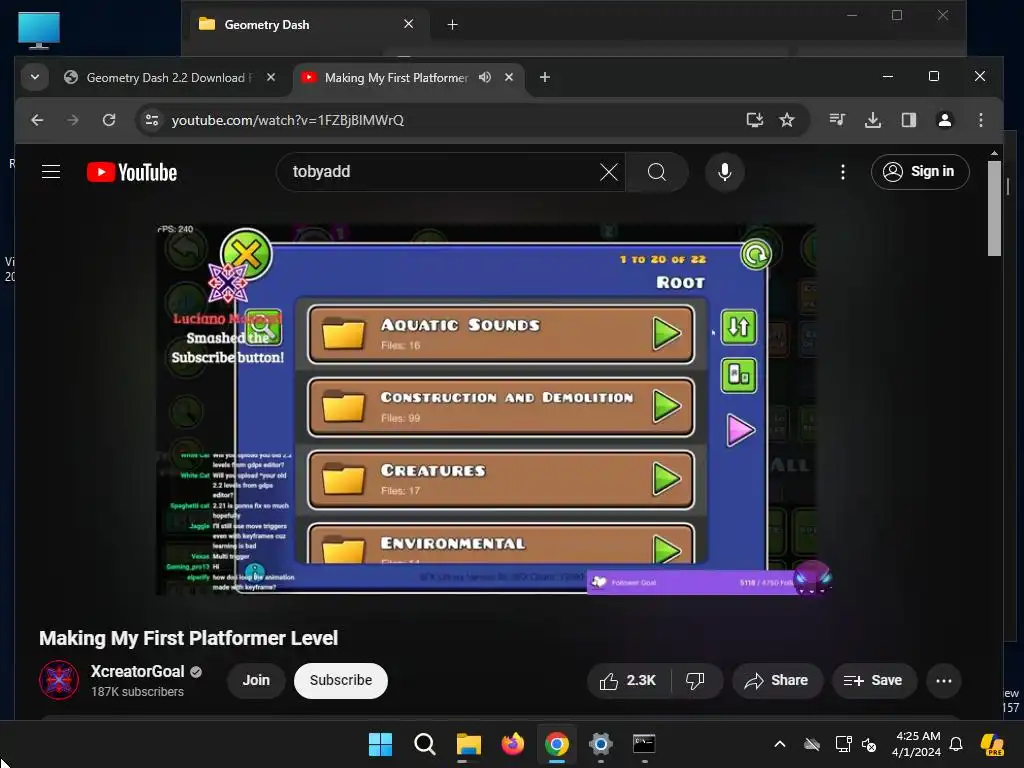Open the YouTube guide hamburger menu
Image resolution: width=1024 pixels, height=768 pixels.
click(x=51, y=172)
